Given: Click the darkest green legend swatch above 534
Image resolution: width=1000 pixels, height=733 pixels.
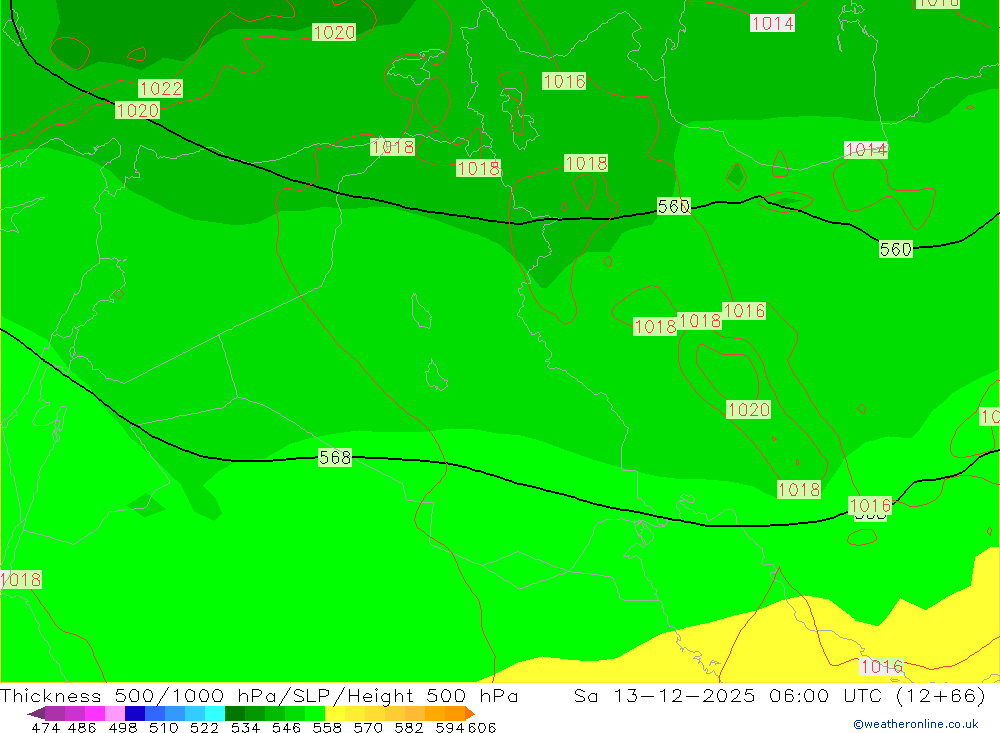Looking at the screenshot, I should click(235, 713).
